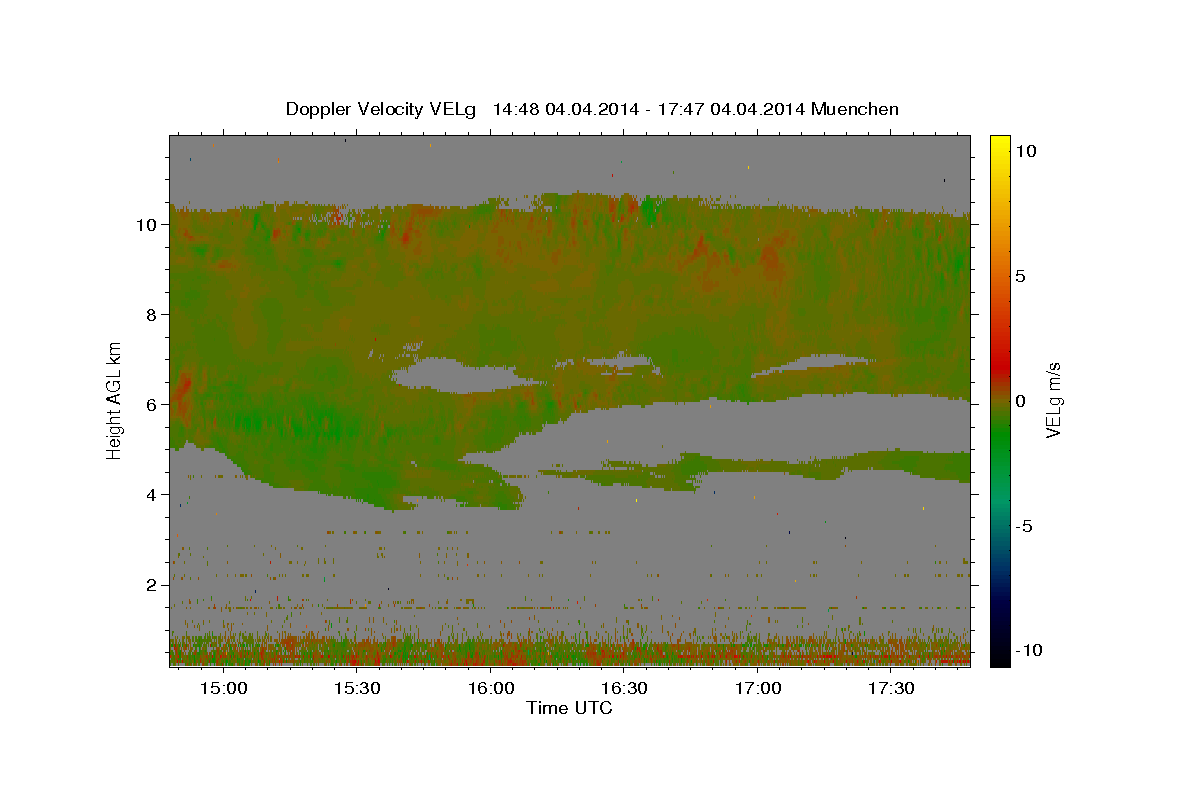Click the dark bottom of the colorbar
The width and height of the screenshot is (1200, 800).
pos(999,660)
